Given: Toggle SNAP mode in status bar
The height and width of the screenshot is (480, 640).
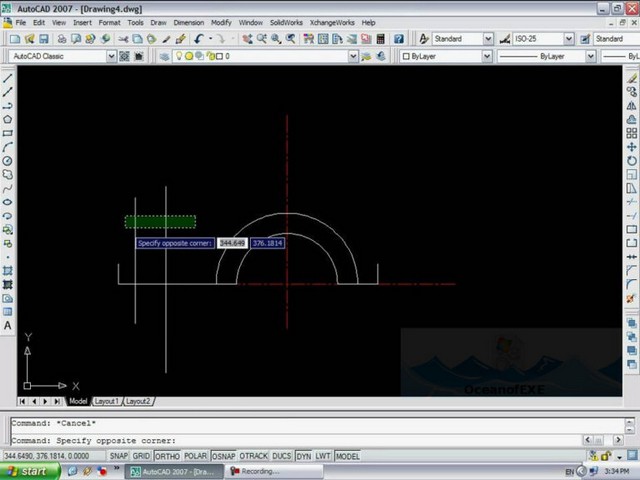Looking at the screenshot, I should 119,456.
